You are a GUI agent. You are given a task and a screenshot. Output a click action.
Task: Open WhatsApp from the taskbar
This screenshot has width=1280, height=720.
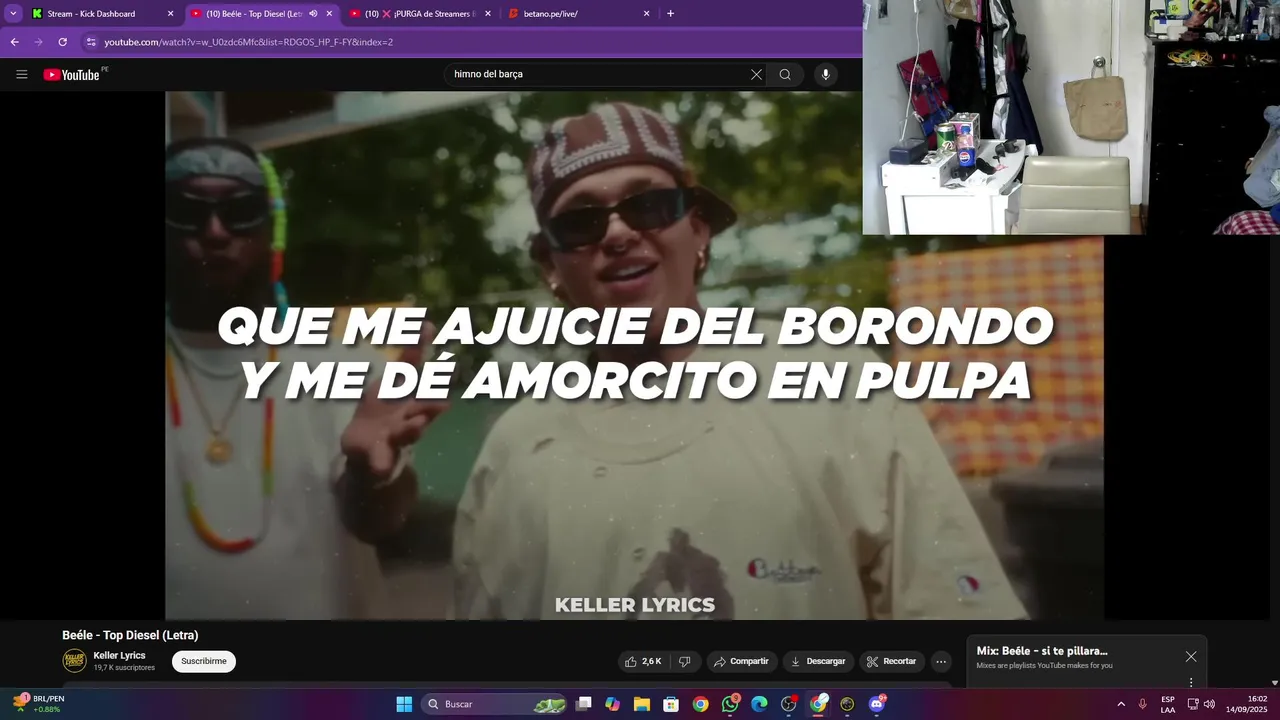[x=730, y=704]
